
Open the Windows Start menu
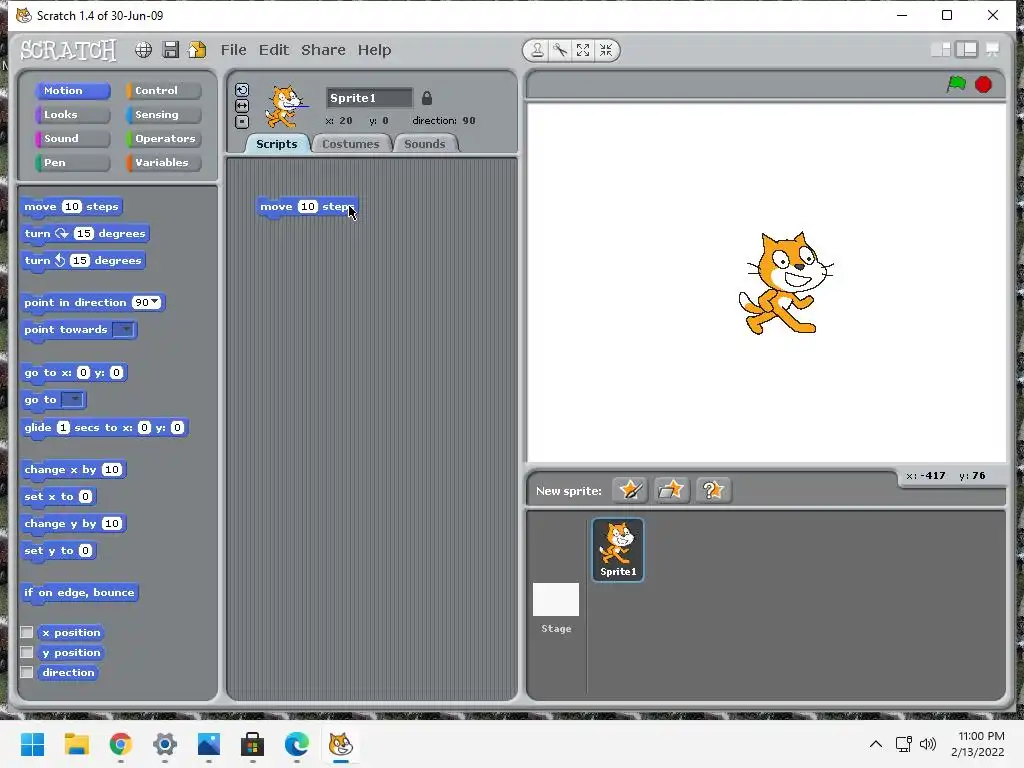click(33, 744)
